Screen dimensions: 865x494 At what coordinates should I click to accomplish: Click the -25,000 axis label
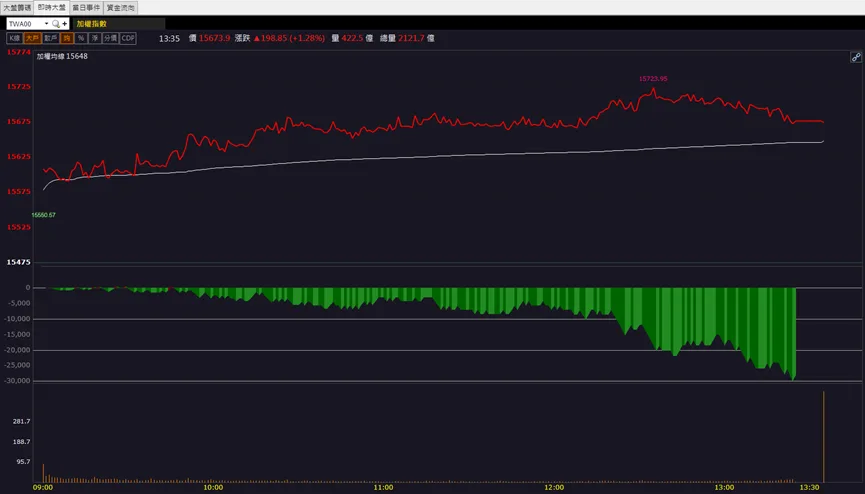[17, 365]
